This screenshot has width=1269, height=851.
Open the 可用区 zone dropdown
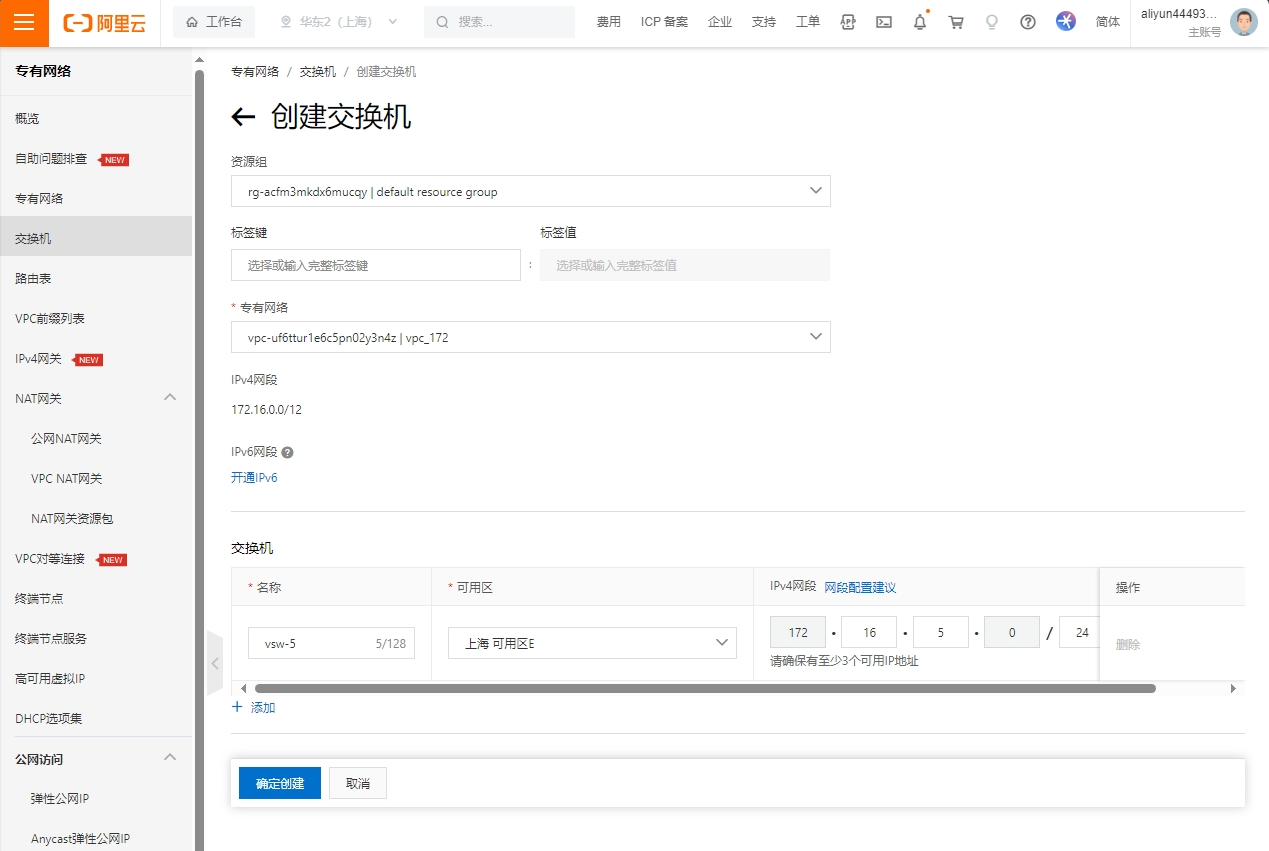[592, 643]
